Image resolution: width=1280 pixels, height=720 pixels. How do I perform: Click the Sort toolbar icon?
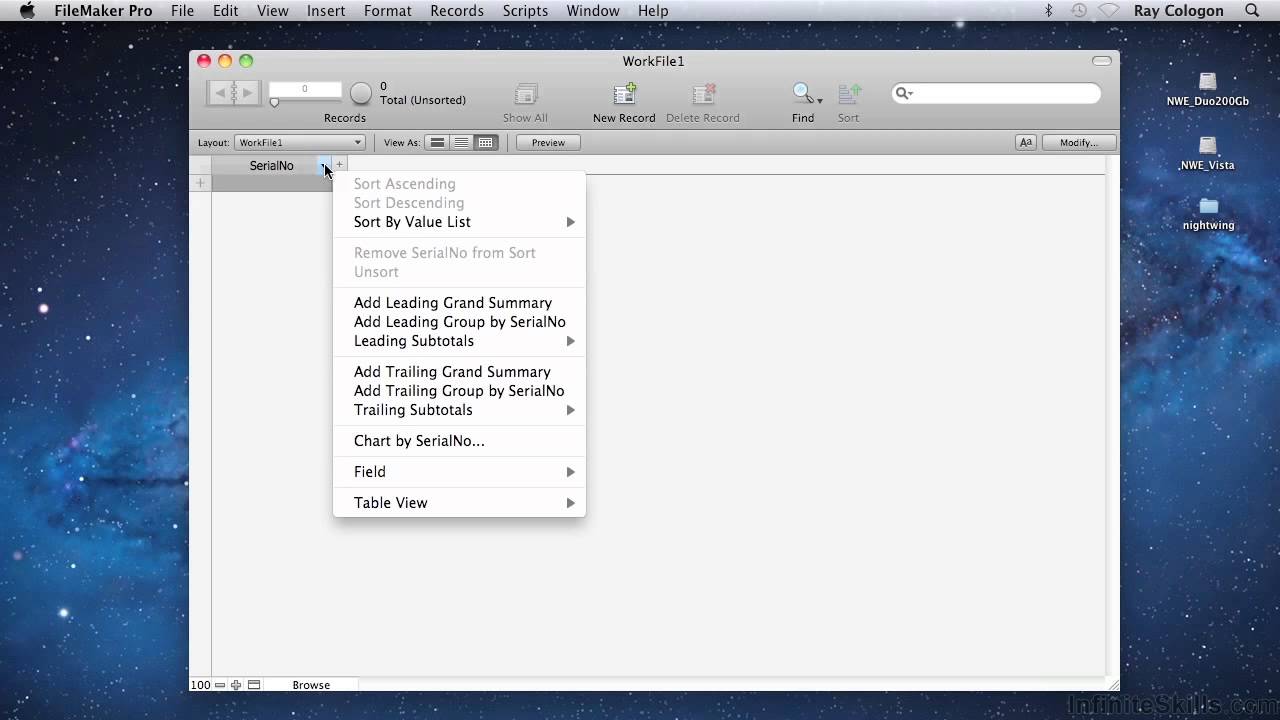click(849, 94)
